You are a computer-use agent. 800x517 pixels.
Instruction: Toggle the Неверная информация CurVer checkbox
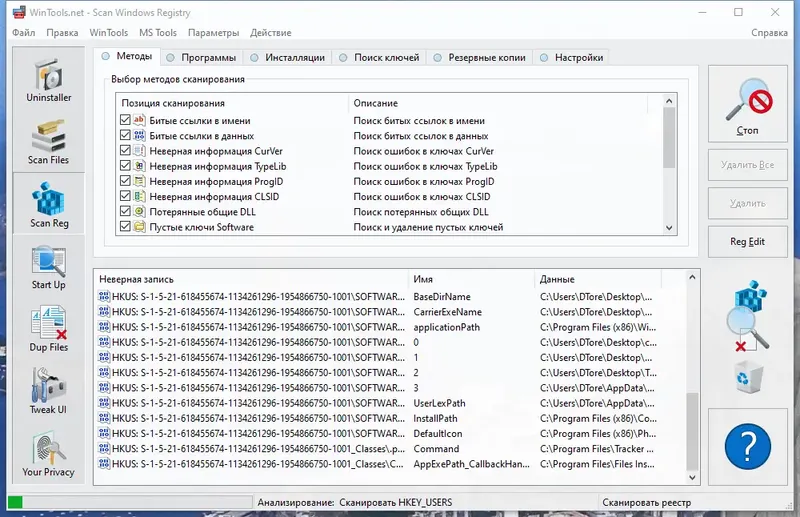click(125, 151)
